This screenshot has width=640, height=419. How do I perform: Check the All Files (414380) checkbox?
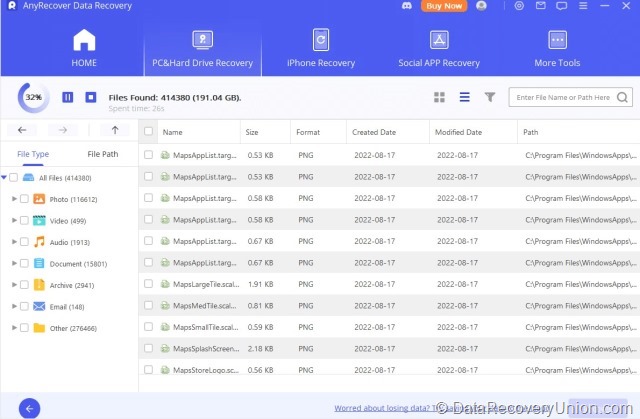(x=13, y=177)
